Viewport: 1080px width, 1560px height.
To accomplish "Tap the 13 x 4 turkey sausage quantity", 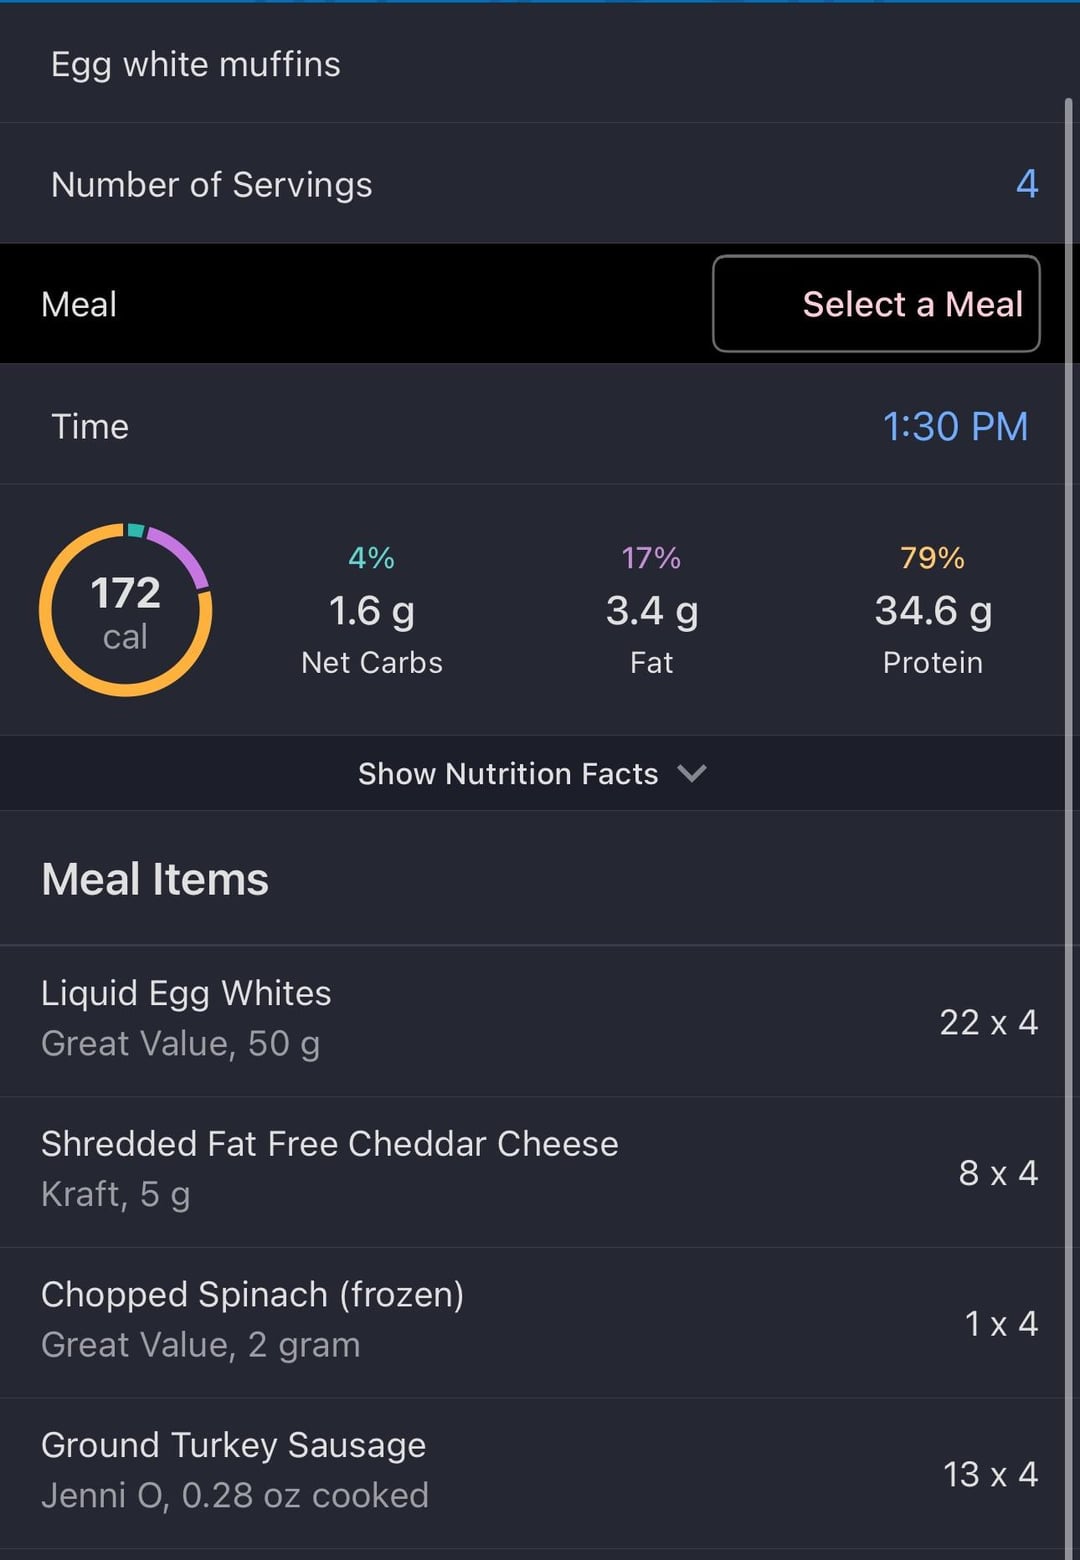I will pyautogui.click(x=990, y=1474).
